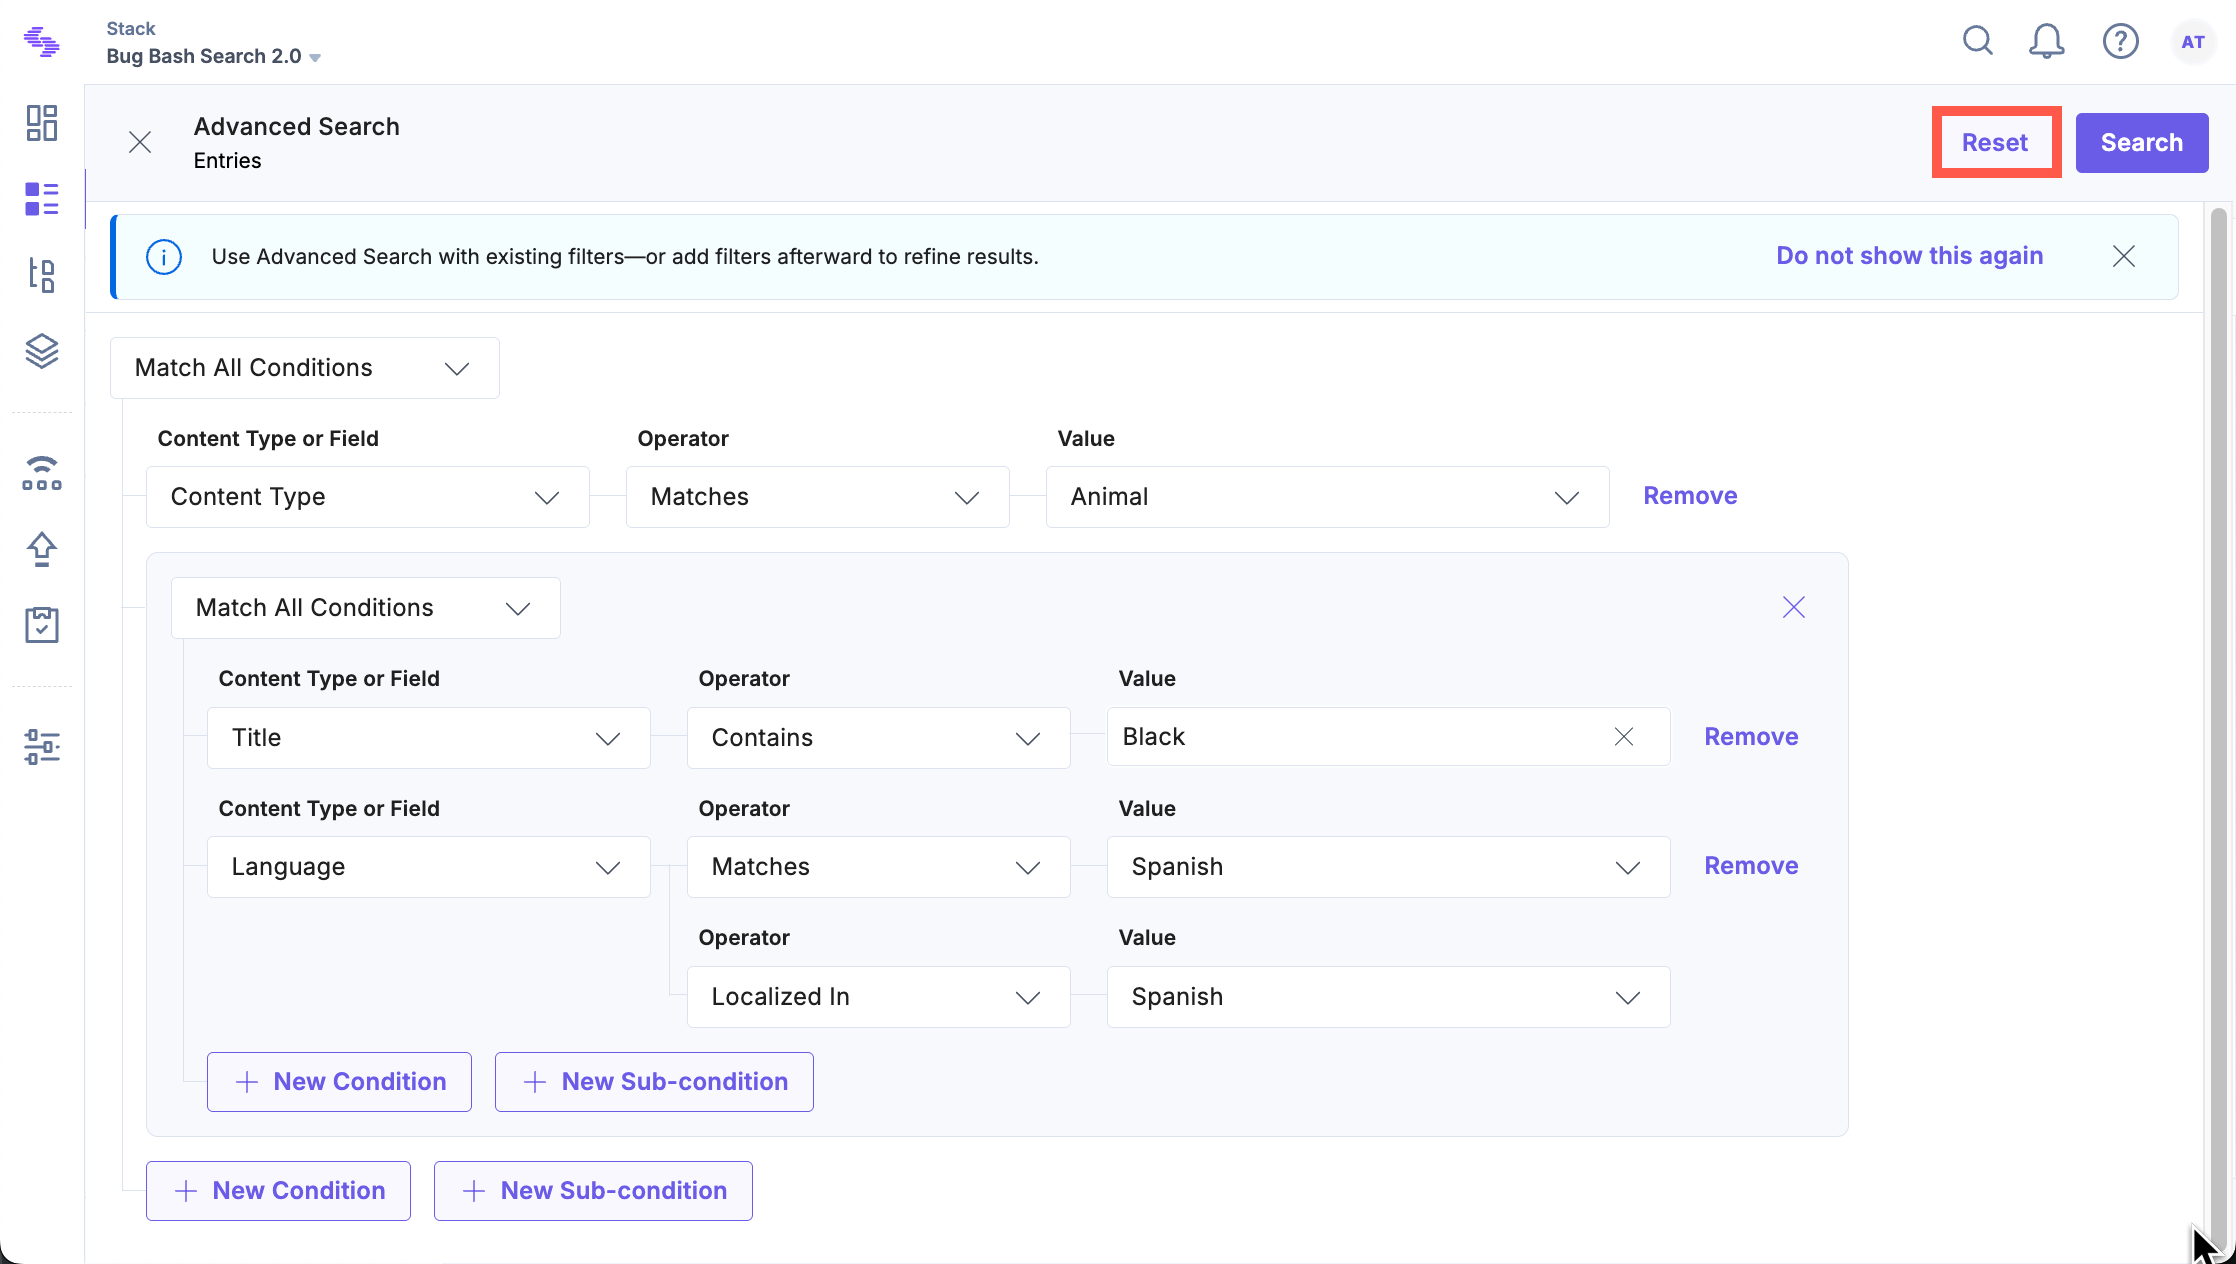Open the Releases upload icon in sidebar
Screen dimensions: 2236x1264
(42, 549)
